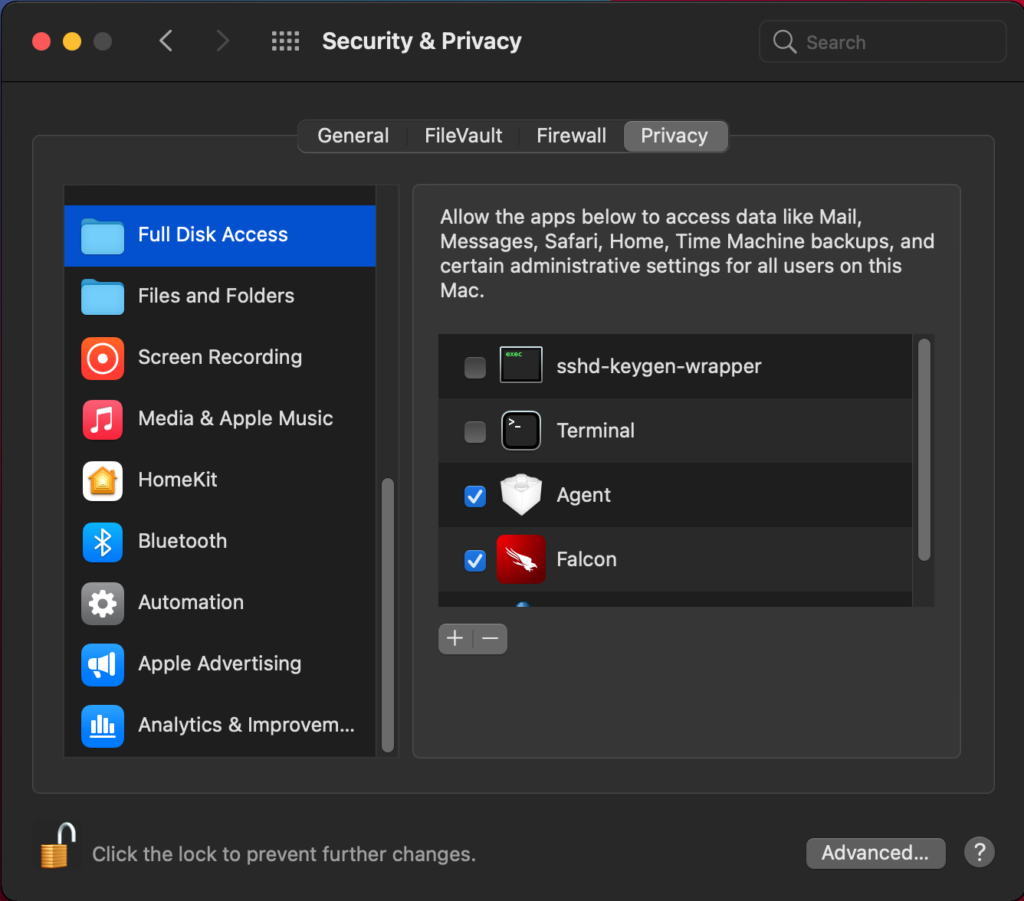Viewport: 1024px width, 901px height.
Task: Click the Advanced button
Action: coord(875,852)
